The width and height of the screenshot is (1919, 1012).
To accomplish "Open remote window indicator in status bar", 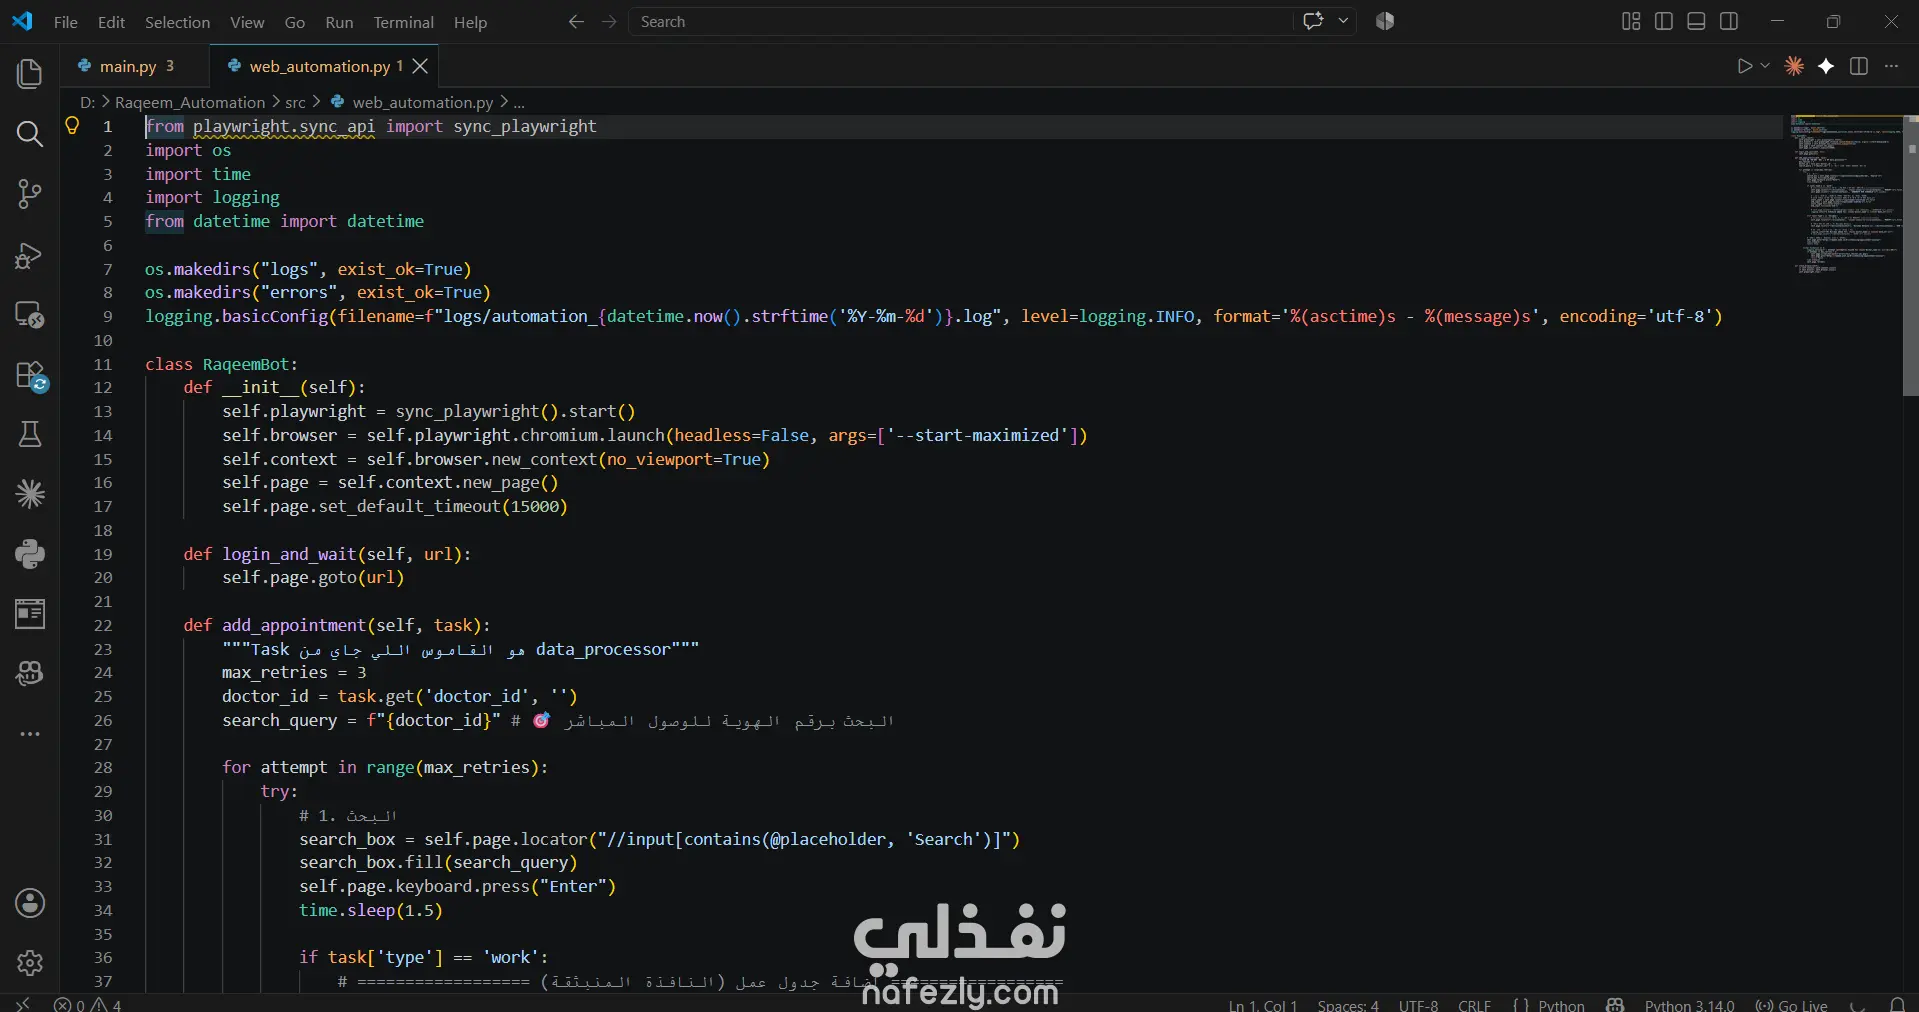I will (23, 1004).
